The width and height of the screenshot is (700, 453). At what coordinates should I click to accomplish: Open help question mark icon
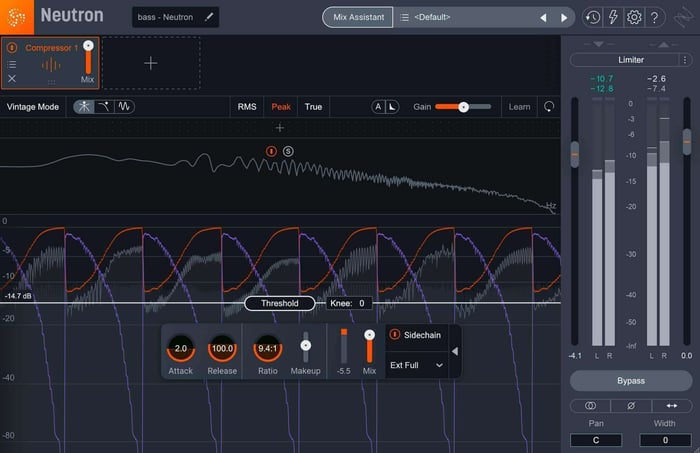coord(654,17)
